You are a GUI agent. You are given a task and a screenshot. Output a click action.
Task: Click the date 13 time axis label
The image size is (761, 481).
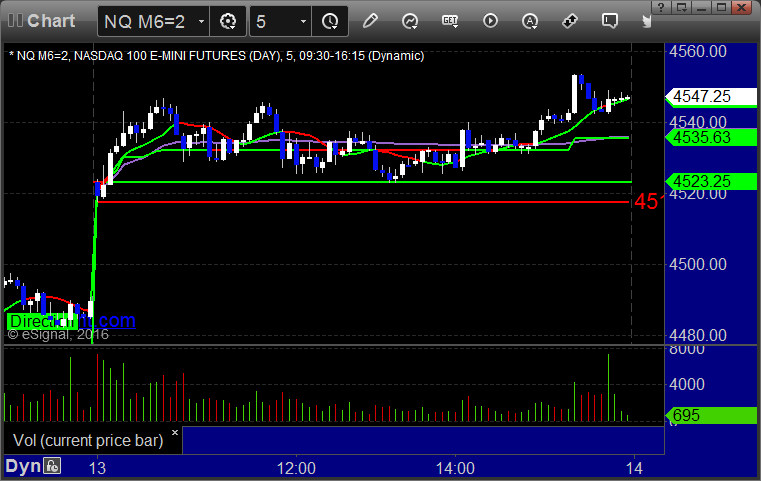[x=98, y=468]
